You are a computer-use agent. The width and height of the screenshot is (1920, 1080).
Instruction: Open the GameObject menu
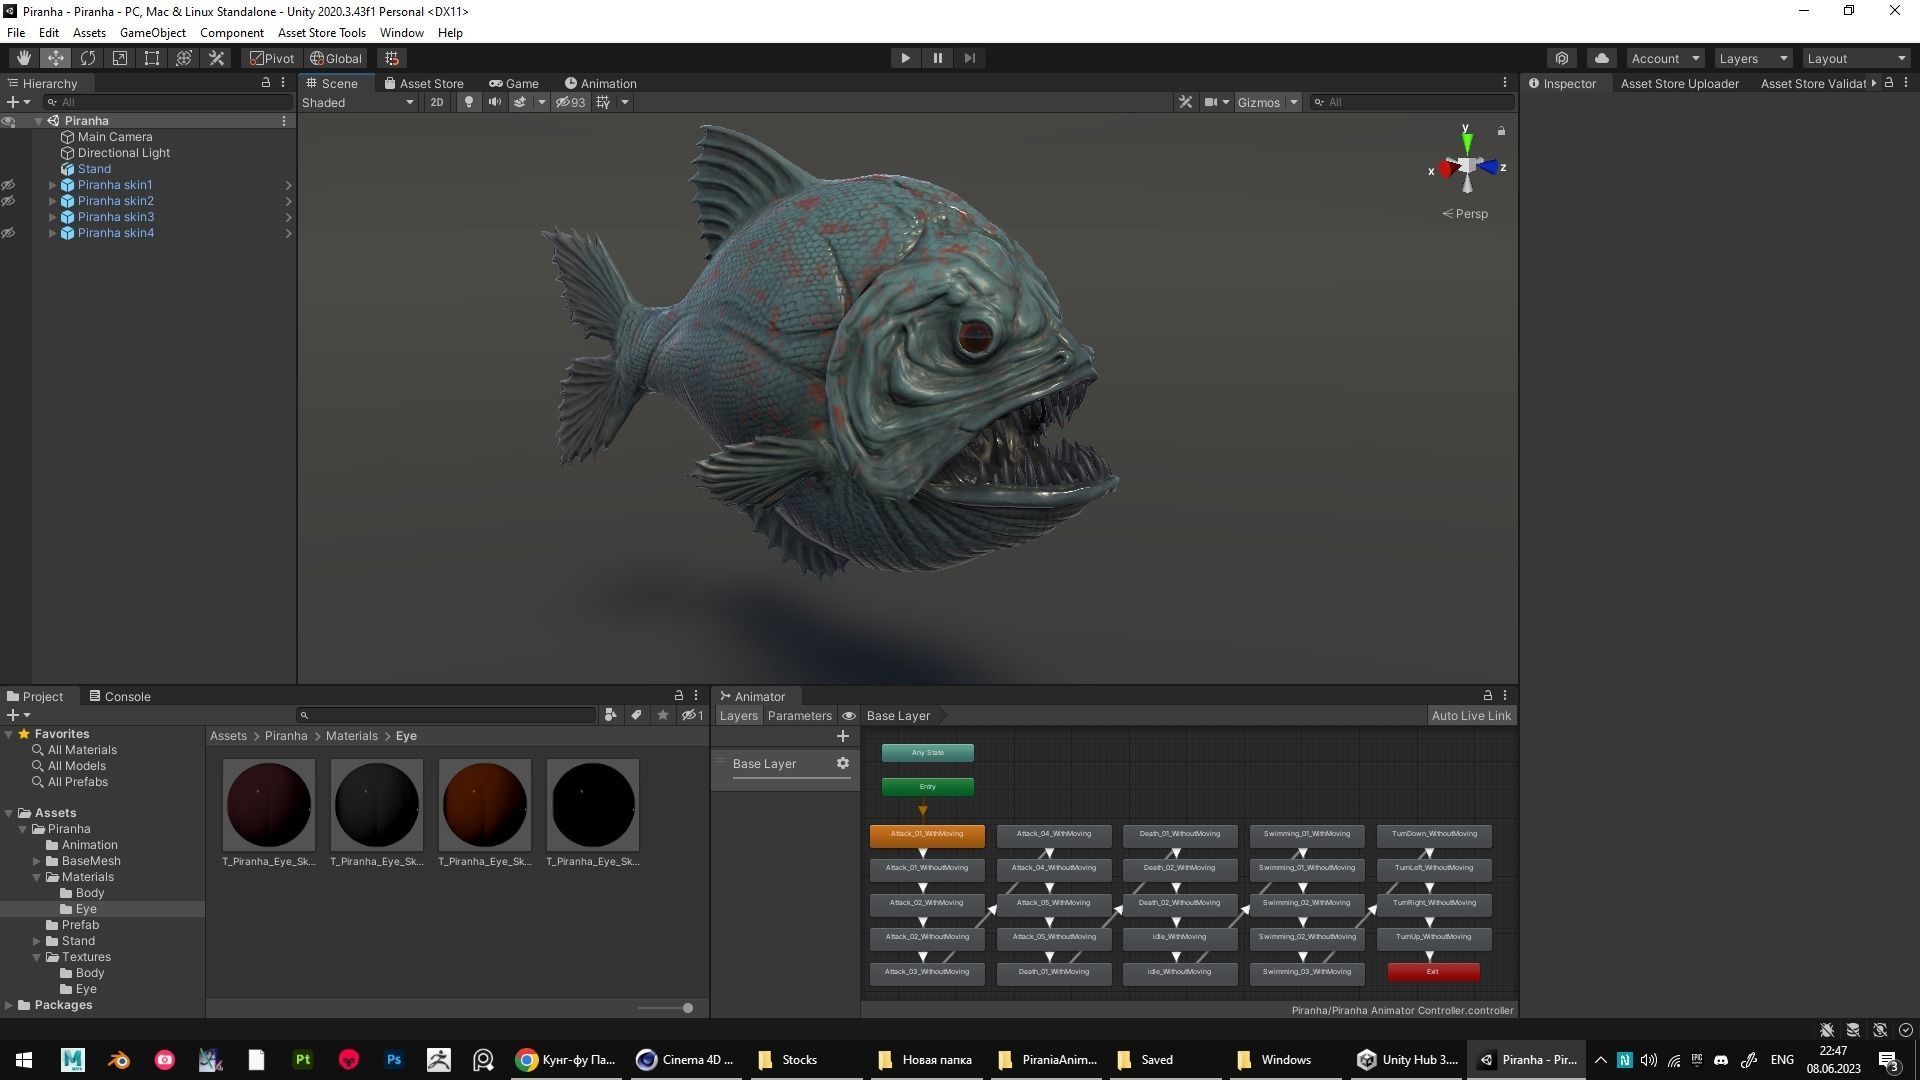coord(152,32)
